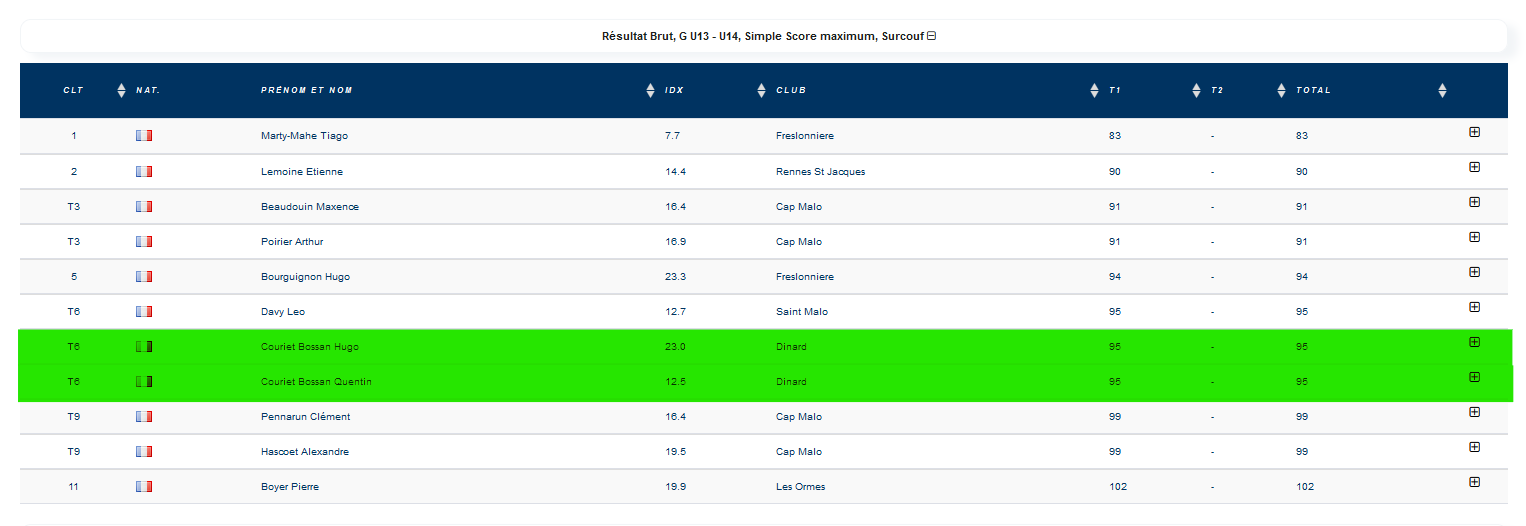This screenshot has width=1526, height=526.
Task: Click the Les Ormes club cell
Action: [801, 487]
